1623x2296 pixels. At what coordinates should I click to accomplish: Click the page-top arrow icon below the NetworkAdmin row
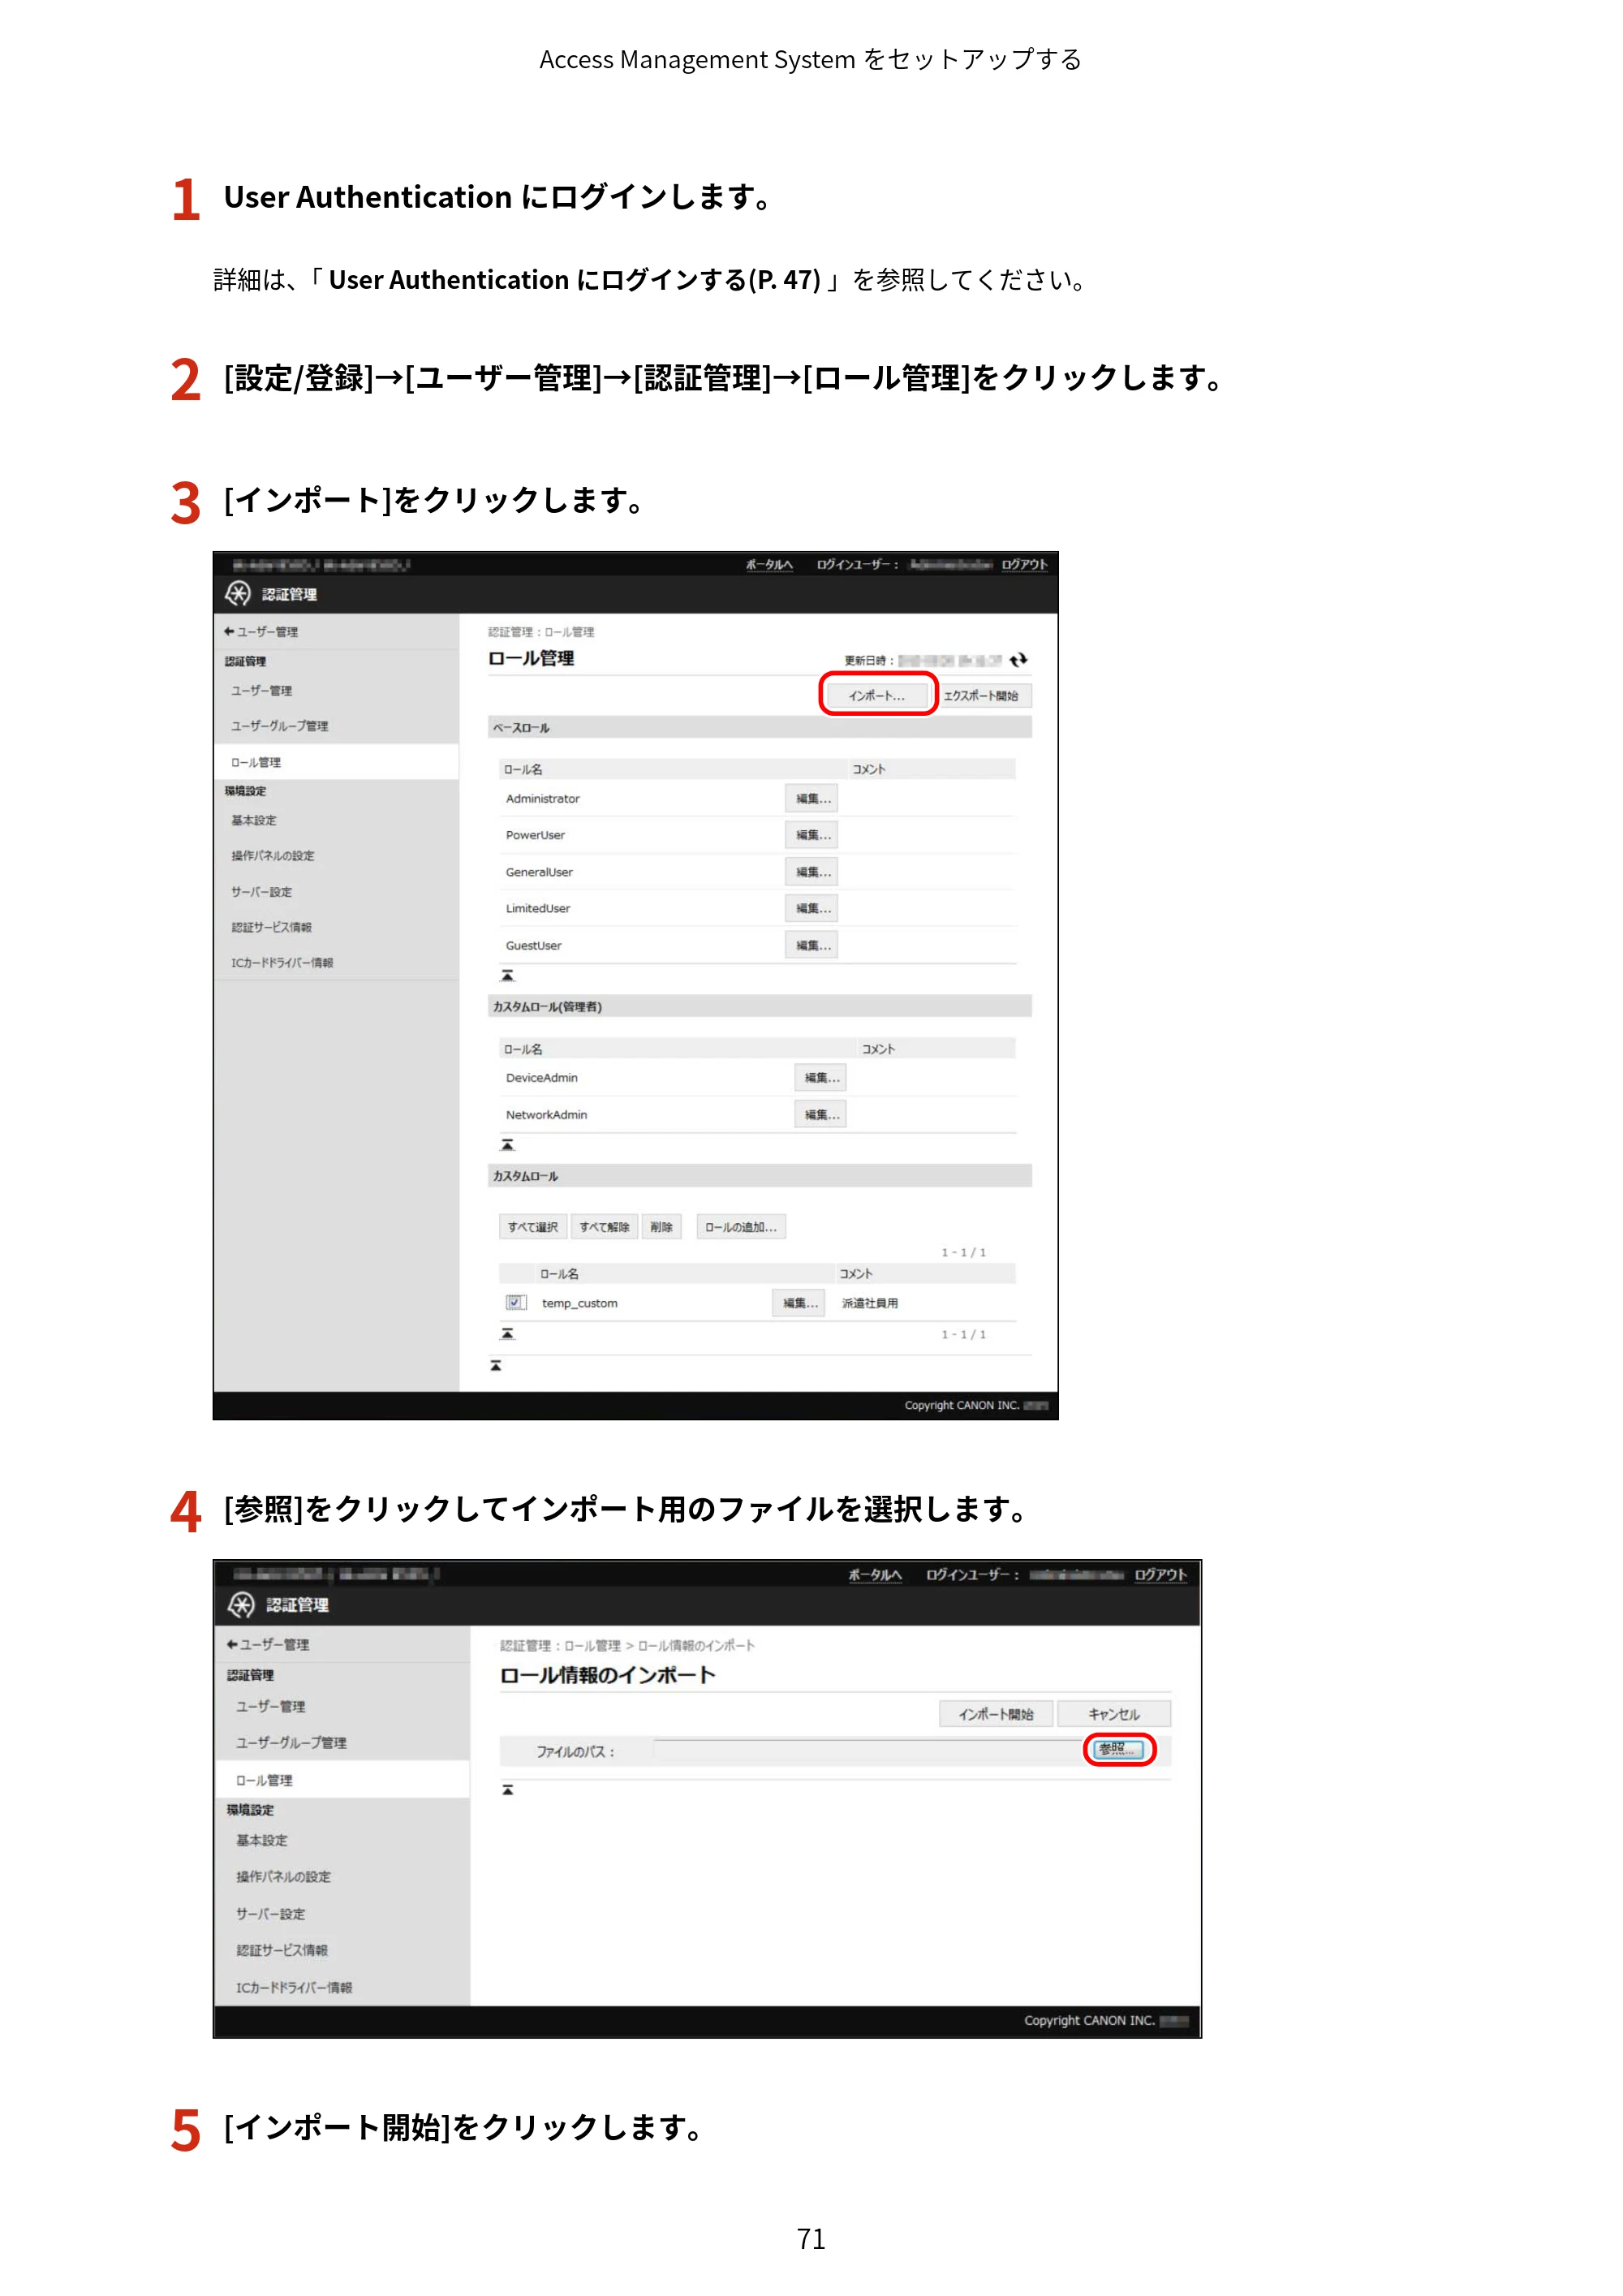[508, 1144]
